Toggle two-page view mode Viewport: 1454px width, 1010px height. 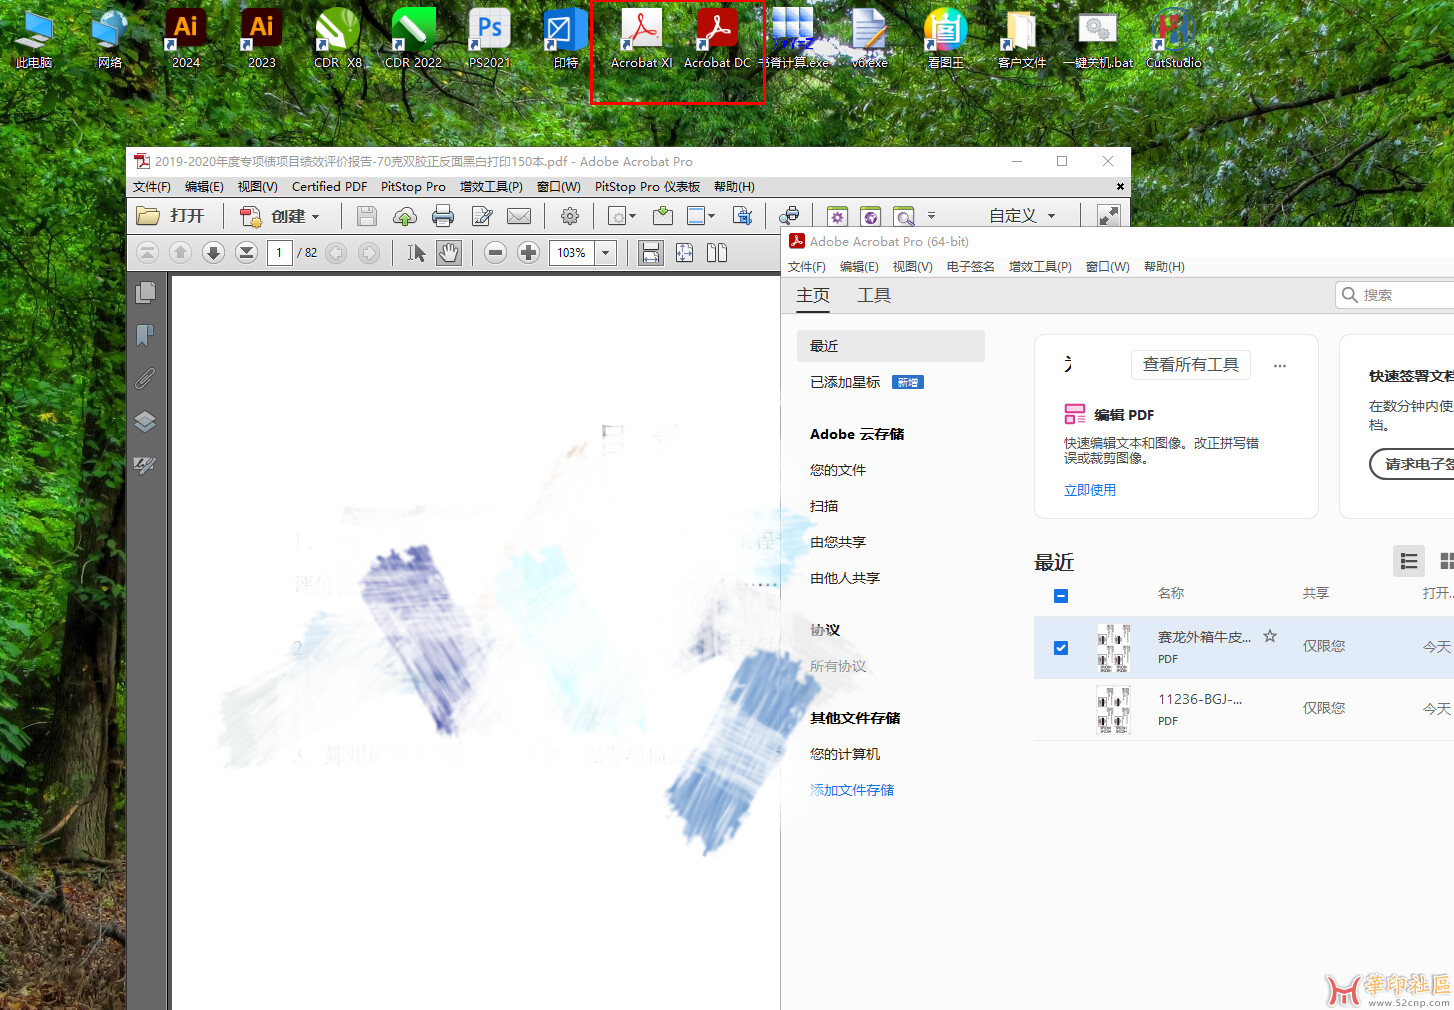pyautogui.click(x=717, y=253)
